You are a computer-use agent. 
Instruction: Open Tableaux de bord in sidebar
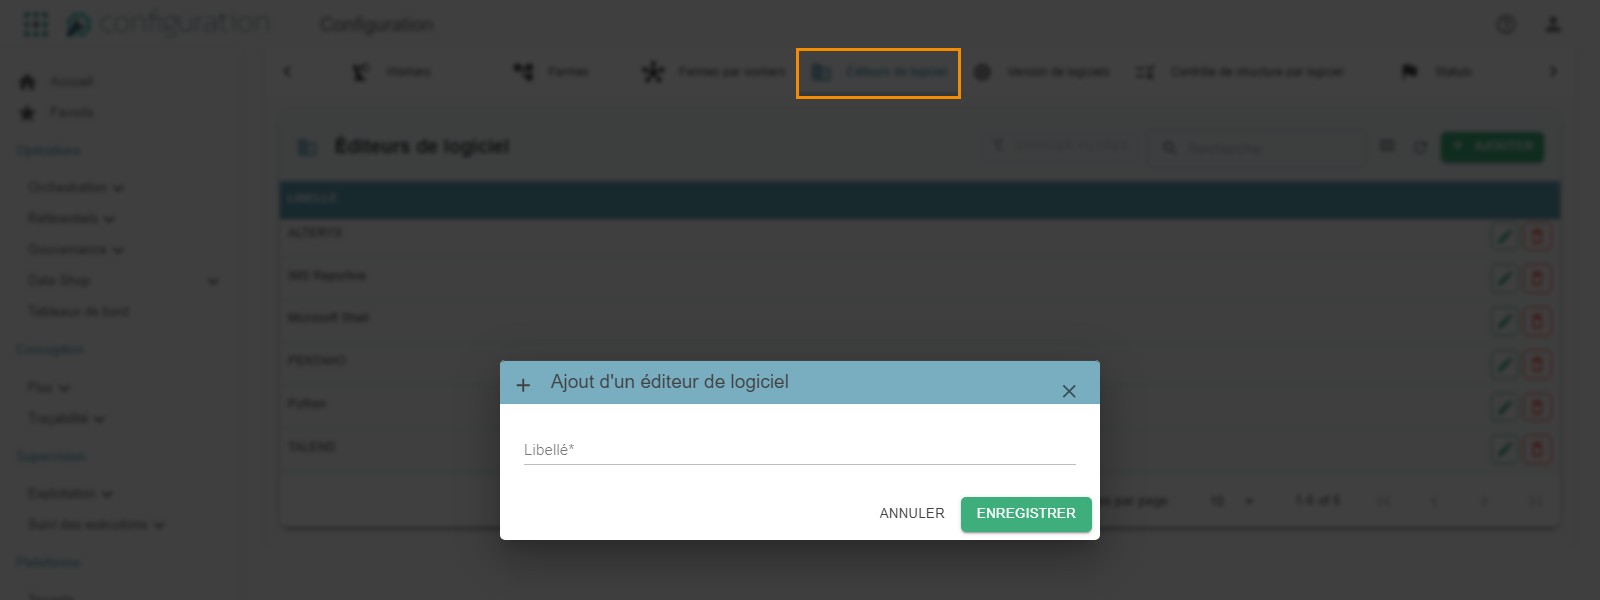[78, 312]
